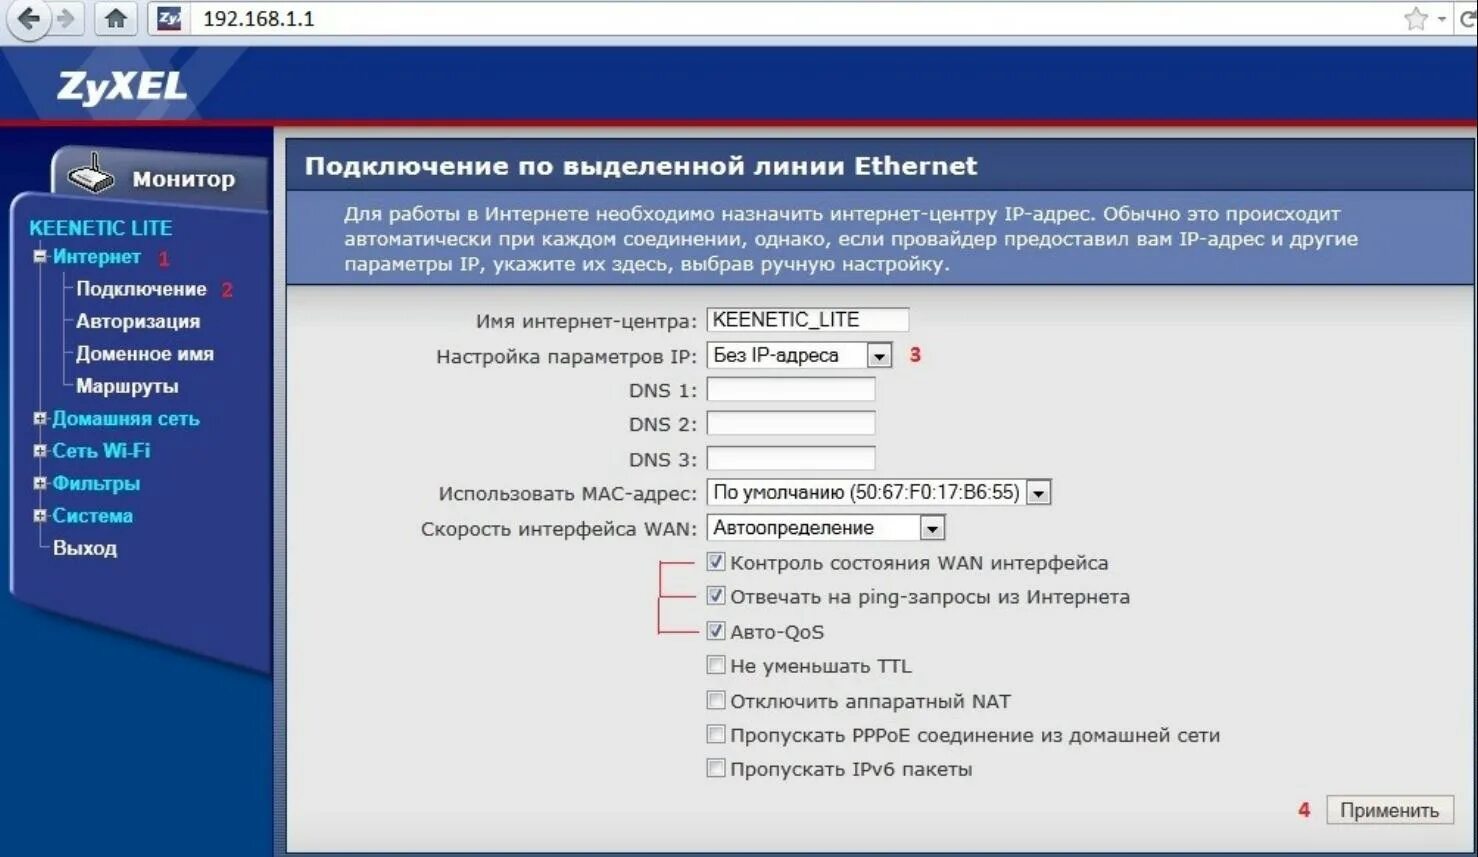Open Система menu link
Viewport: 1478px width, 857px height.
(92, 516)
